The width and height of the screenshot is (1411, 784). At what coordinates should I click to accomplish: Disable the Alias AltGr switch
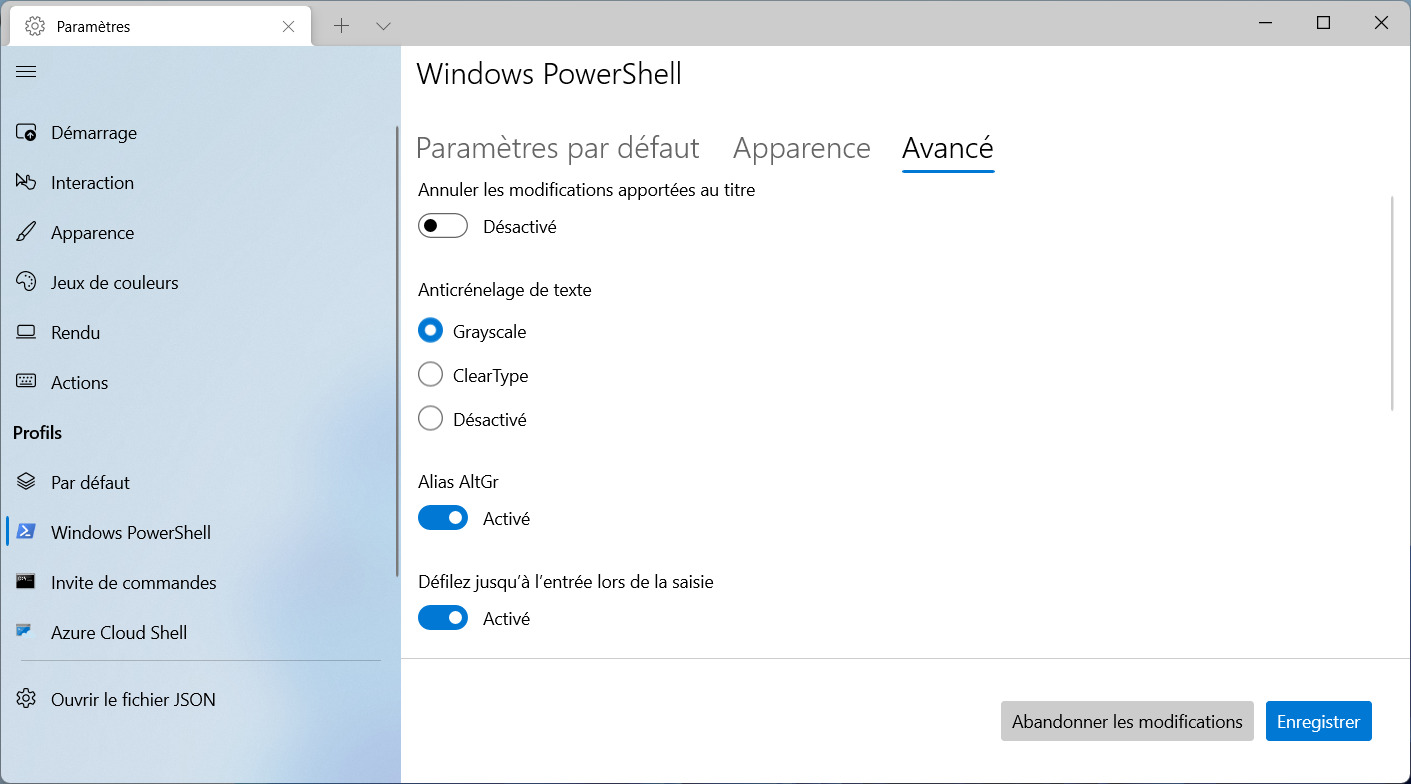coord(443,518)
